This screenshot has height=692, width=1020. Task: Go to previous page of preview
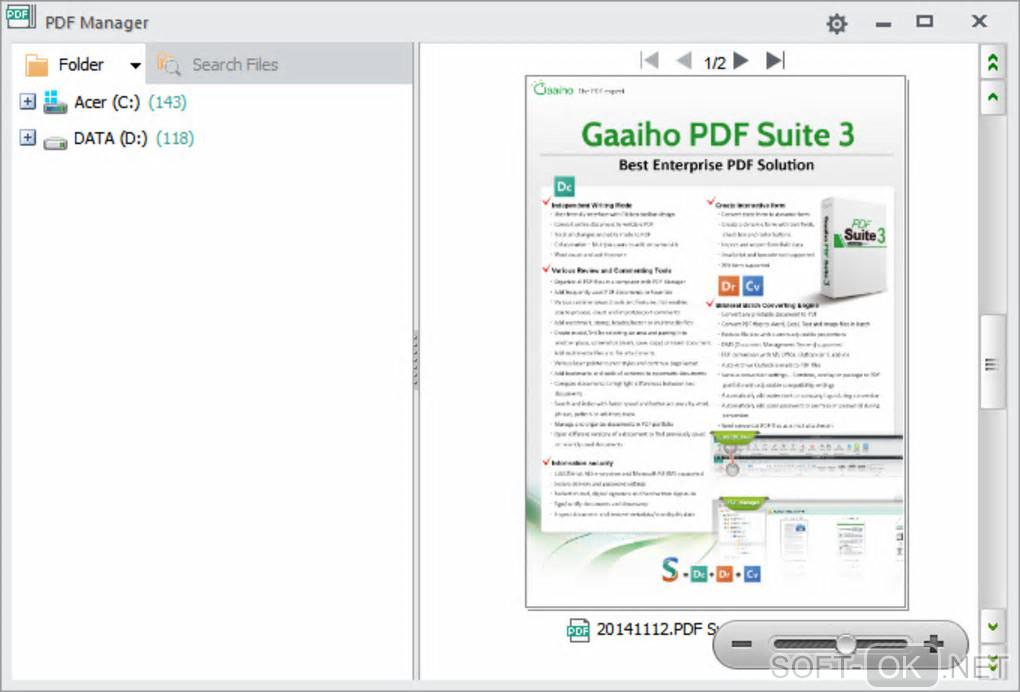pos(683,60)
